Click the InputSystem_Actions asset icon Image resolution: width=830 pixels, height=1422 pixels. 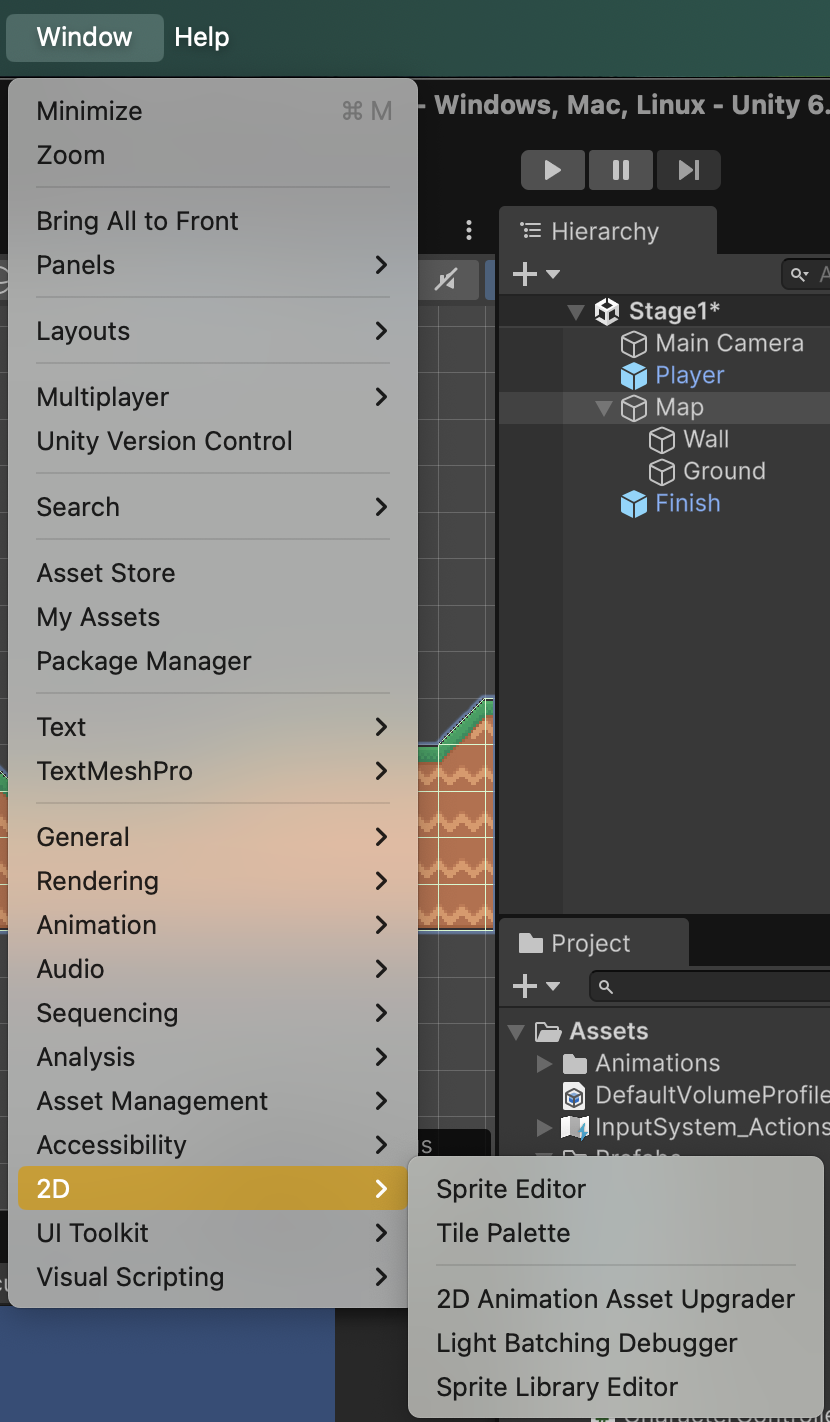click(574, 1127)
